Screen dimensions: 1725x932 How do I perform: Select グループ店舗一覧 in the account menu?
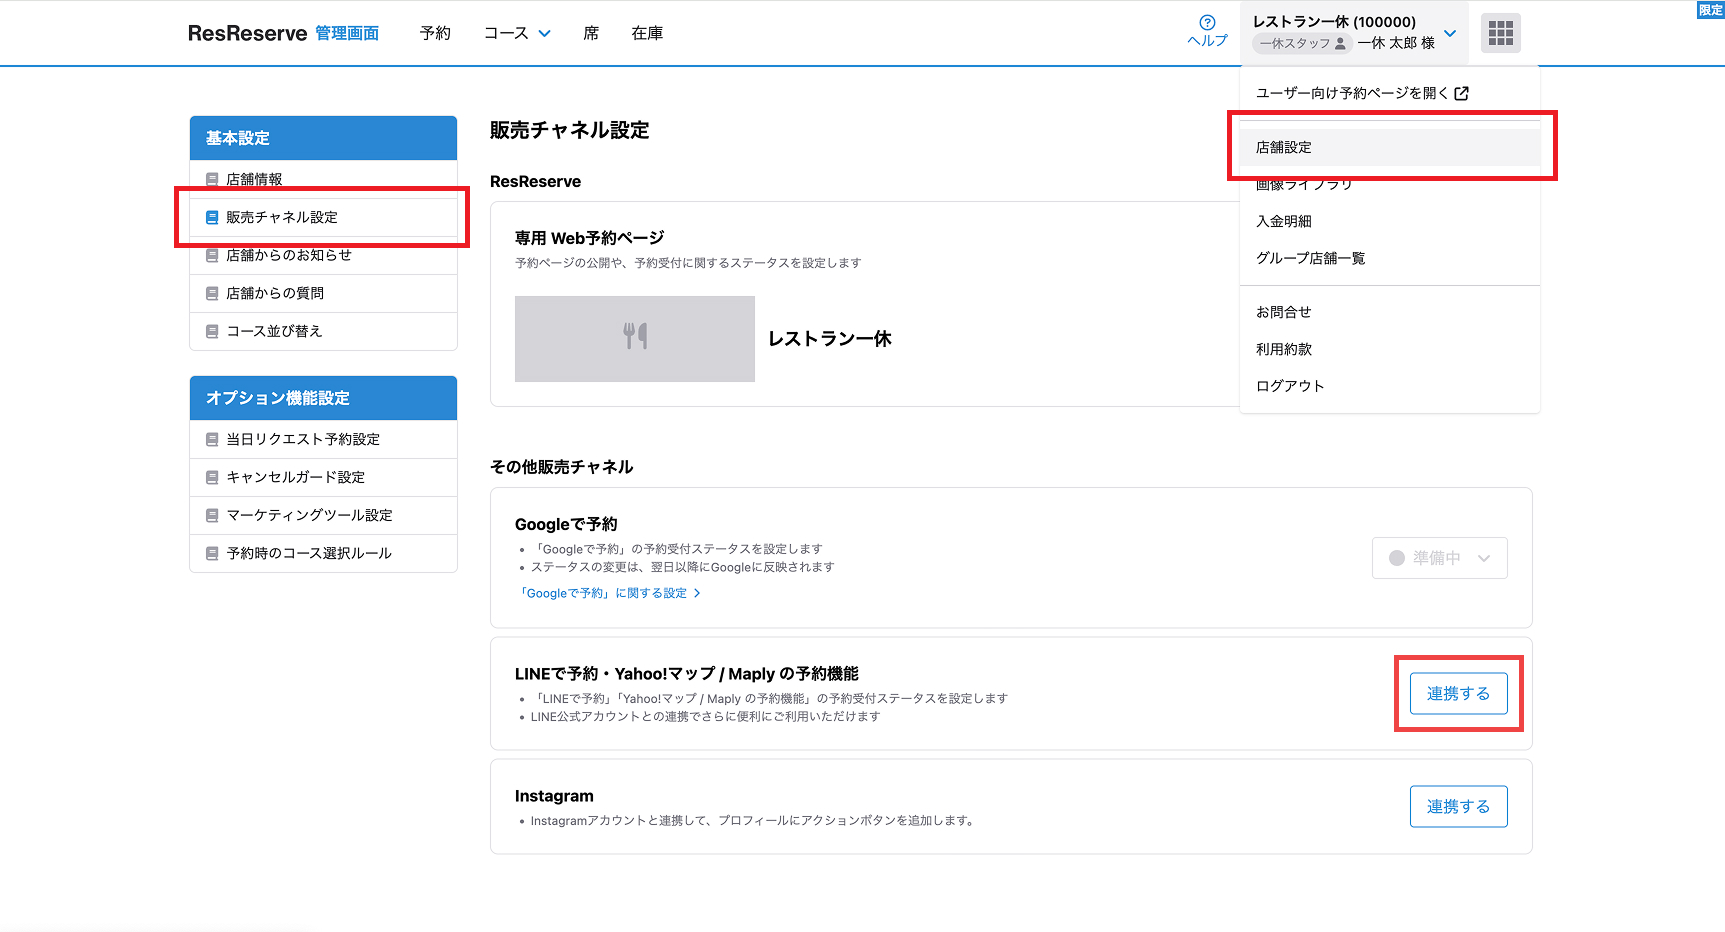click(1390, 258)
